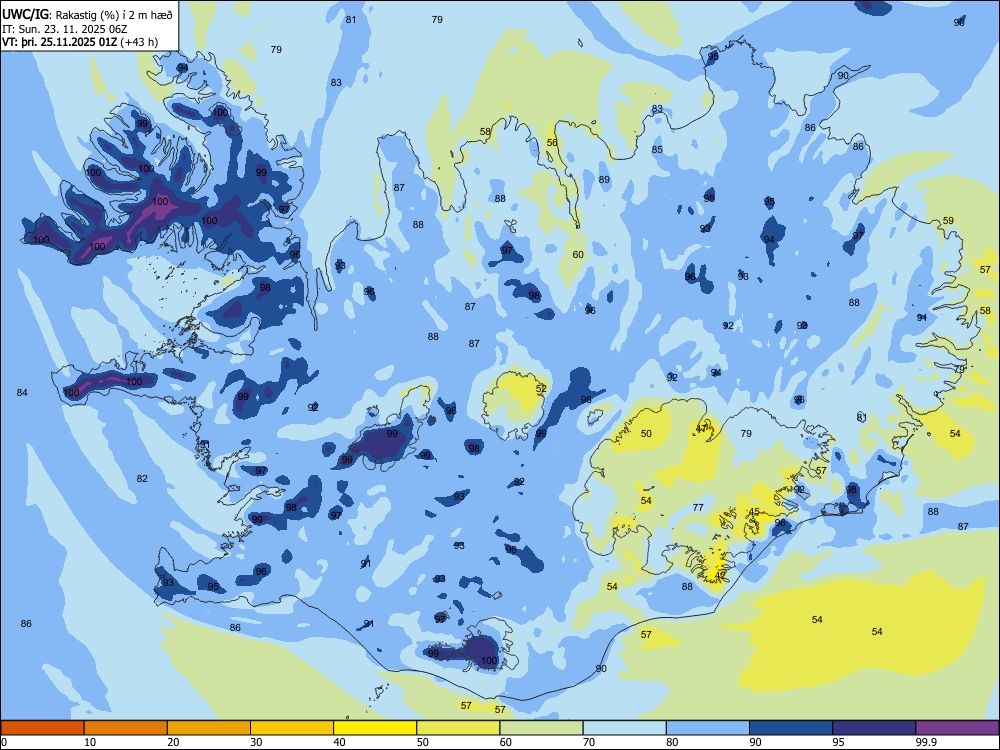This screenshot has width=1000, height=750.
Task: Select the medium blue 80–90 legend swatch
Action: pos(708,728)
